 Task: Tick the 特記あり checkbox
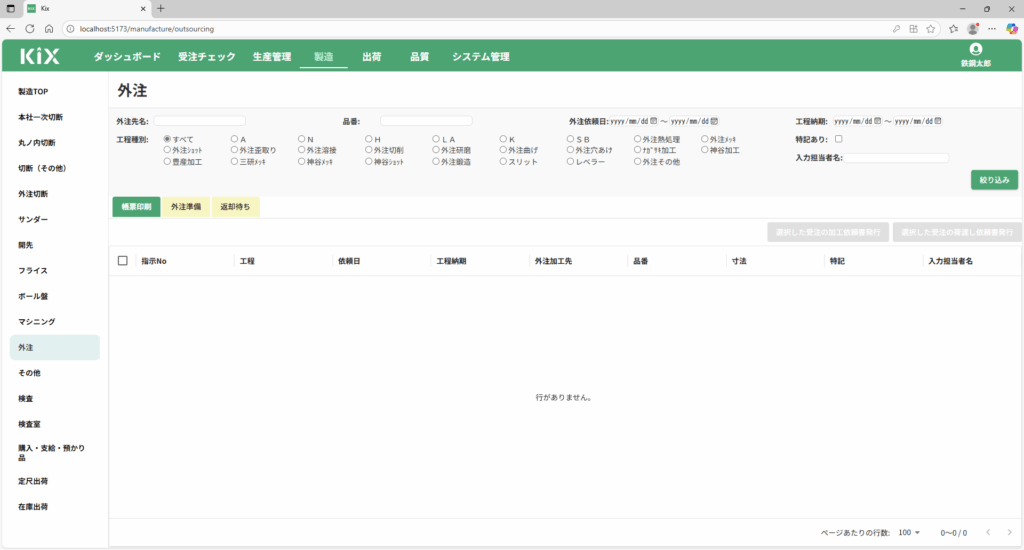click(x=839, y=139)
